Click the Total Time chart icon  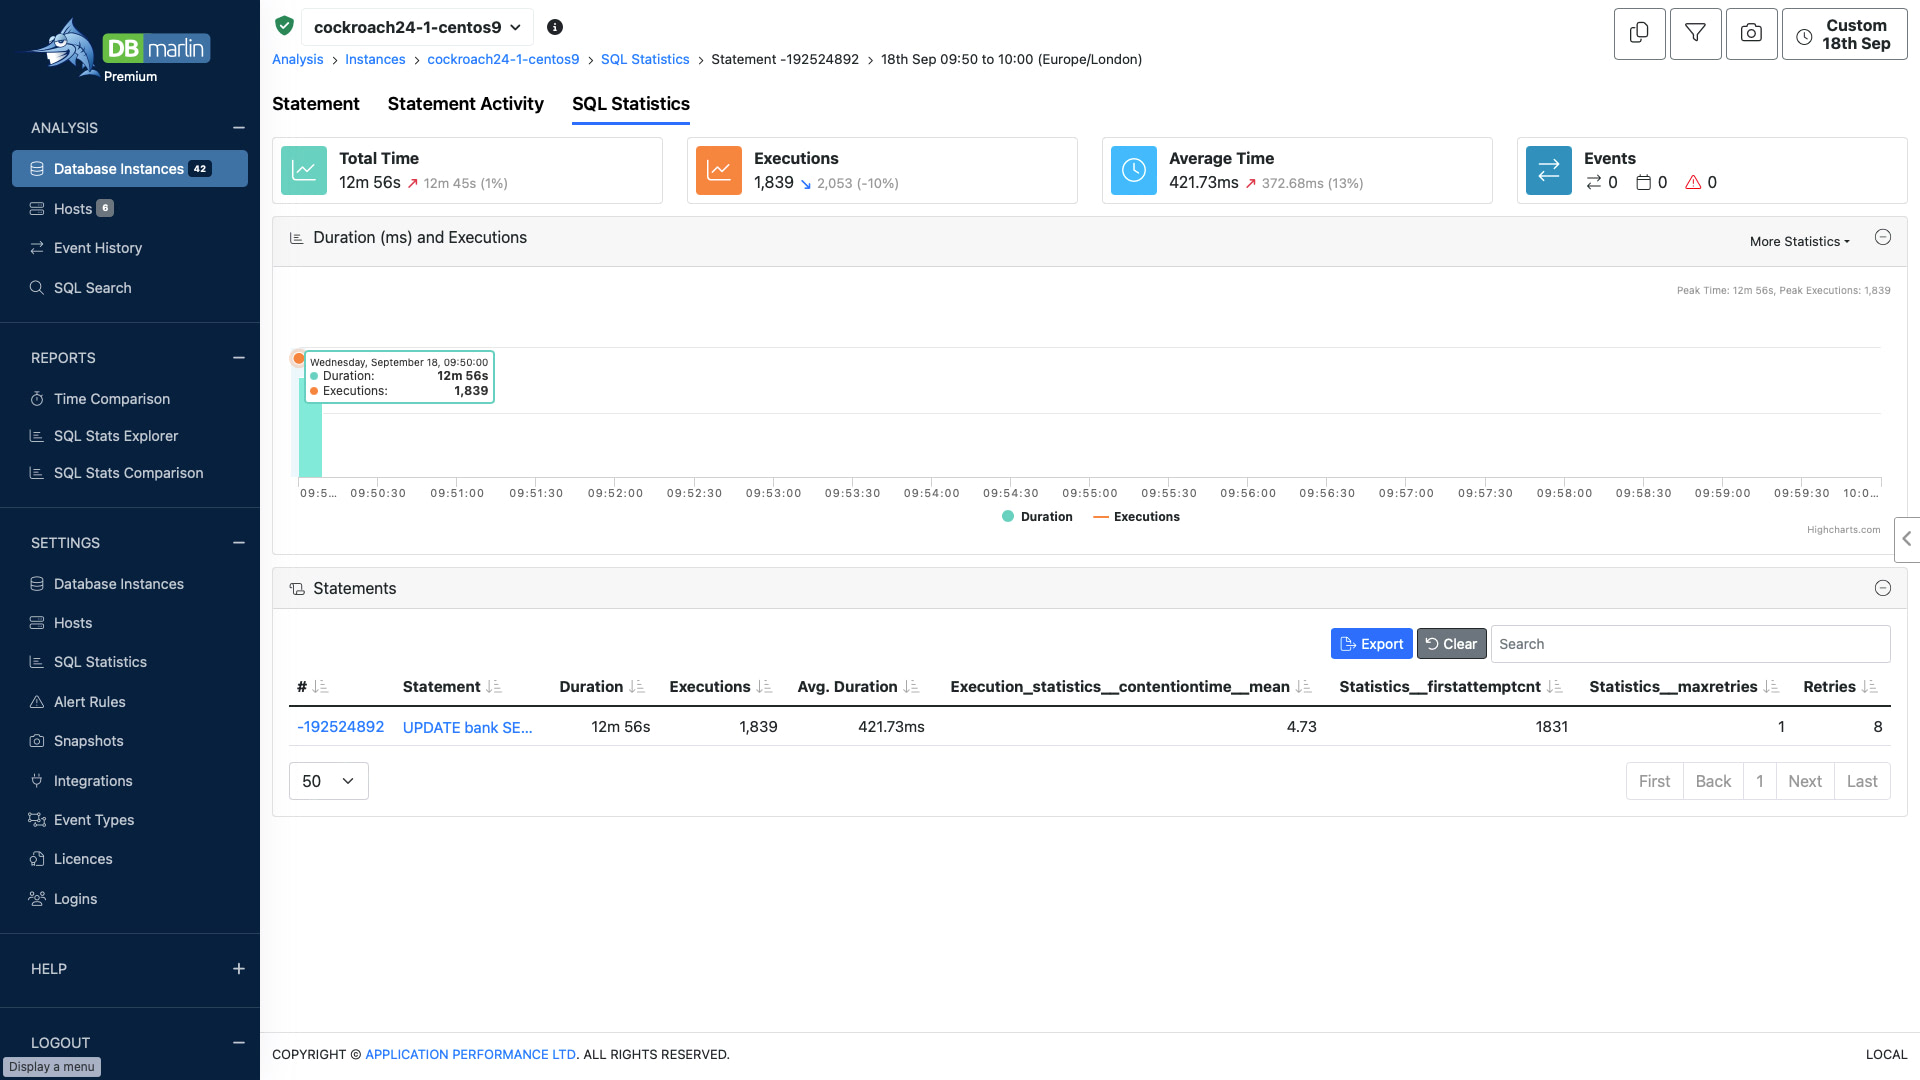click(x=304, y=170)
